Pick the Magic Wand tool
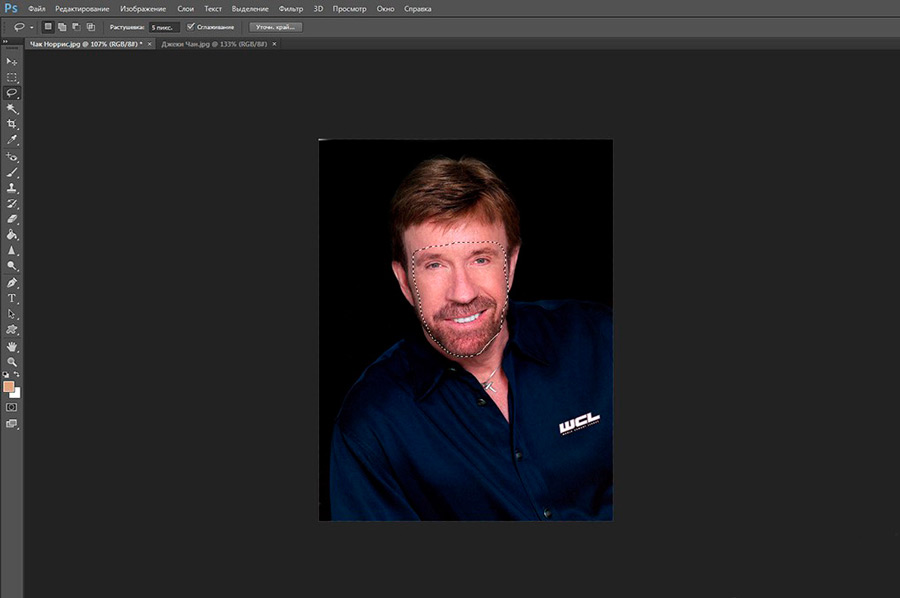The width and height of the screenshot is (900, 598). click(12, 108)
